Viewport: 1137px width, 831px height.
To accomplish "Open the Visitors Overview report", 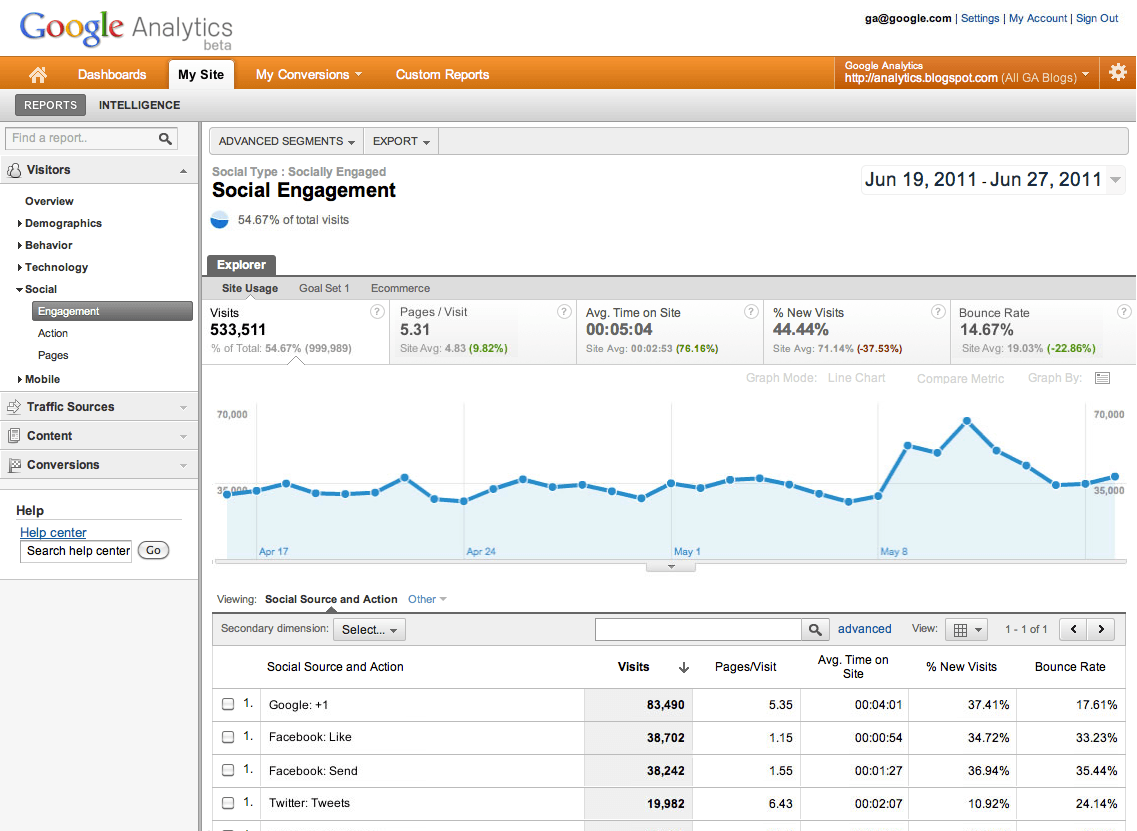I will click(49, 201).
